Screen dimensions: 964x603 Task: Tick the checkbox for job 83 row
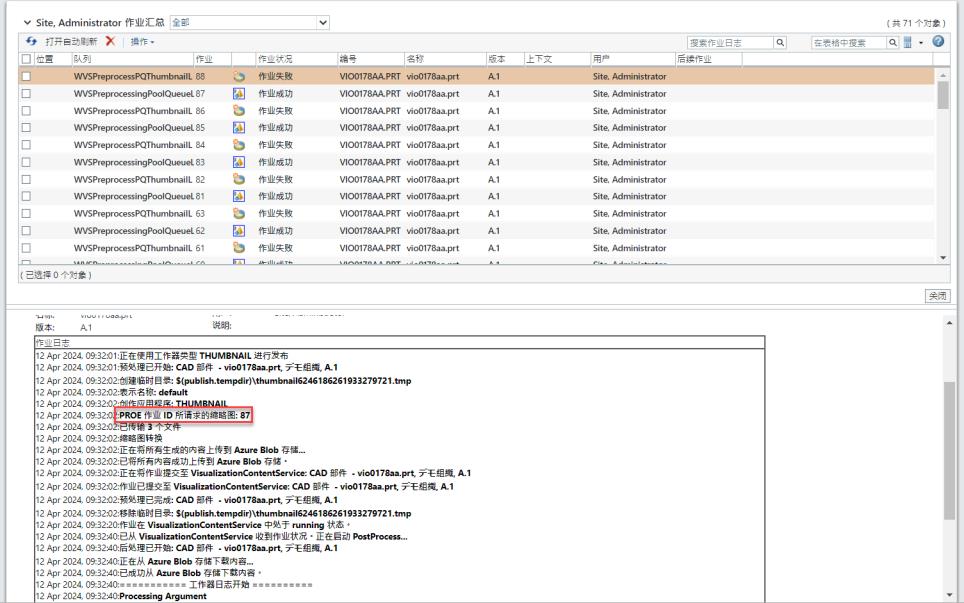[x=26, y=162]
